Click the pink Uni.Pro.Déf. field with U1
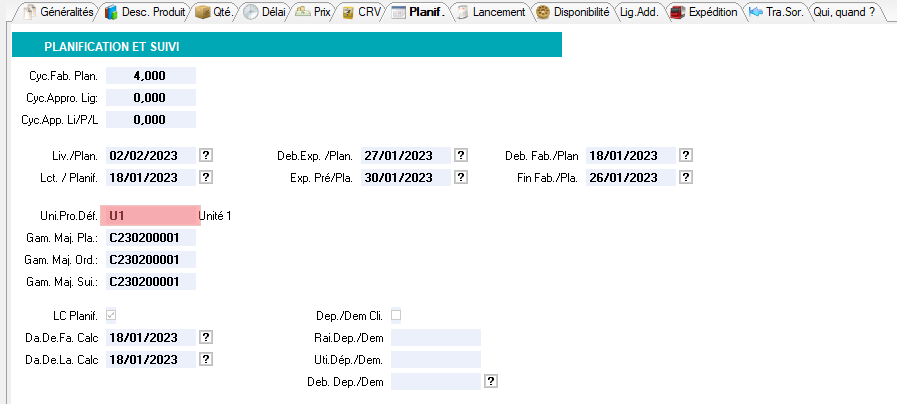 click(150, 215)
